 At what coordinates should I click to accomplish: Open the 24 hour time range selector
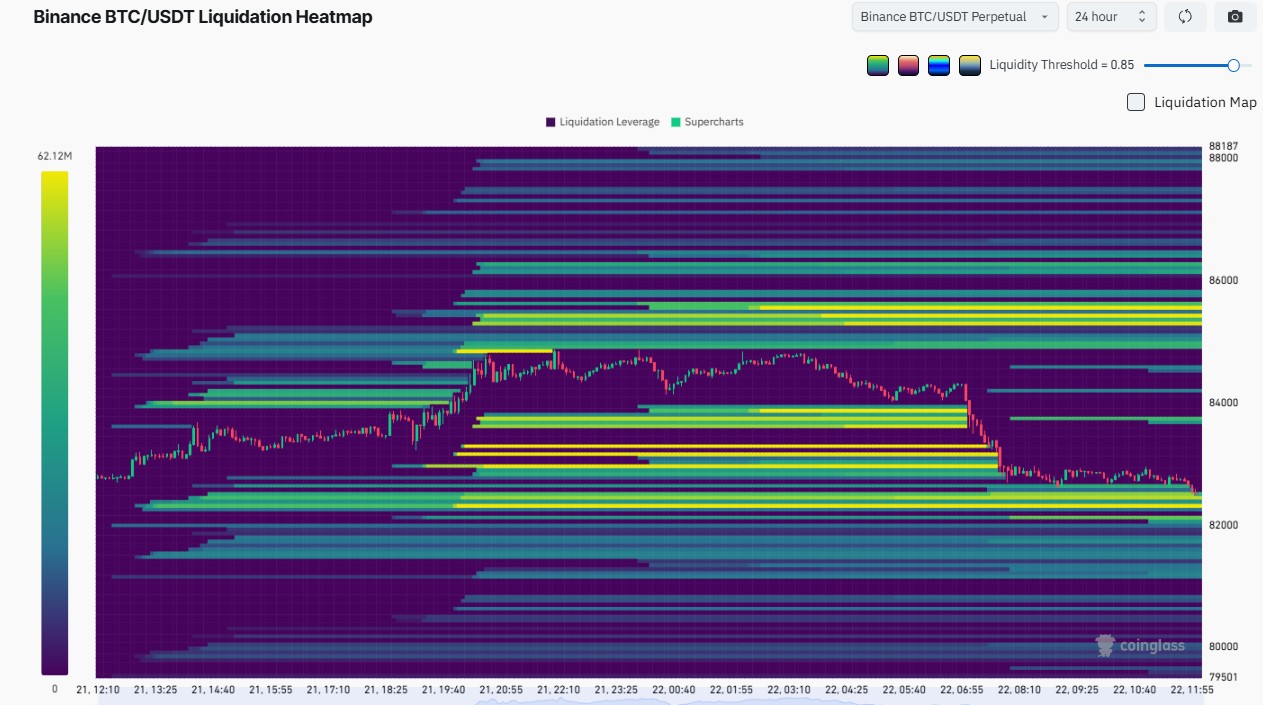[x=1112, y=17]
